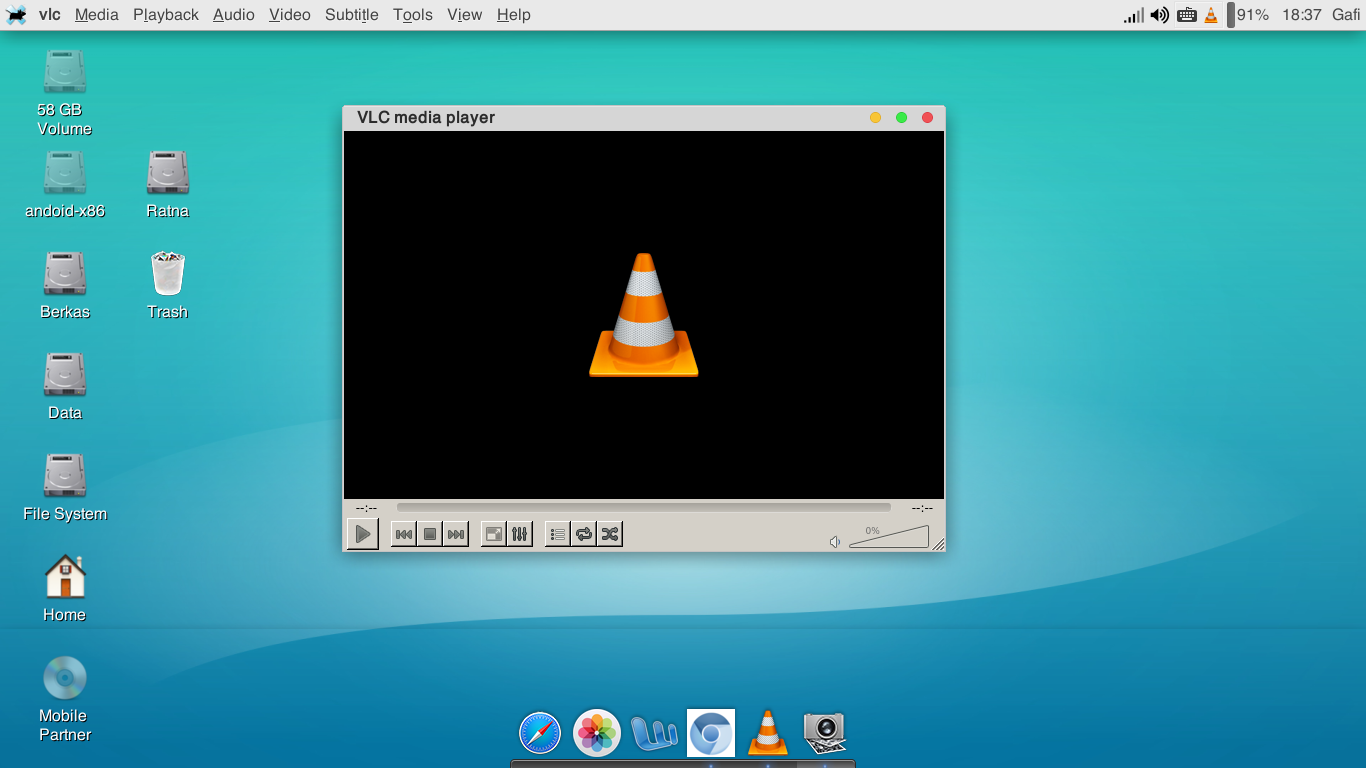Open the Subtitle menu
This screenshot has width=1366, height=768.
click(x=351, y=14)
